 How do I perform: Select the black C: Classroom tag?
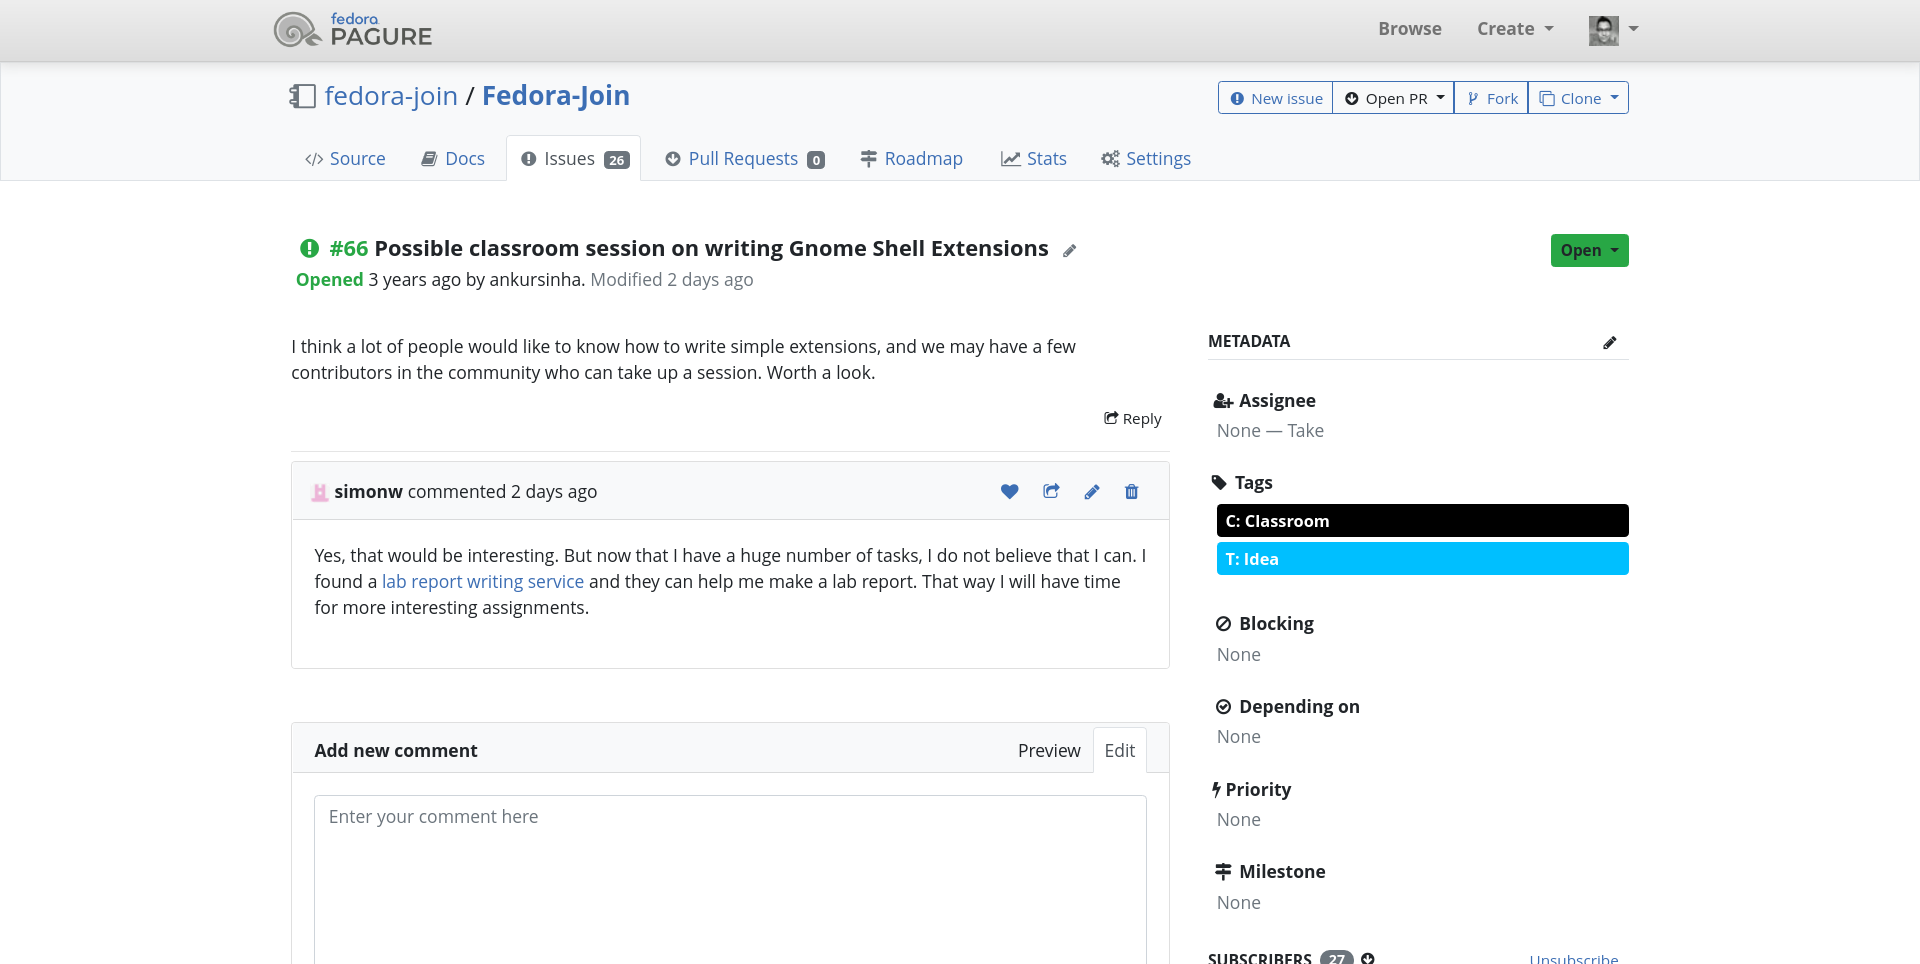tap(1422, 521)
